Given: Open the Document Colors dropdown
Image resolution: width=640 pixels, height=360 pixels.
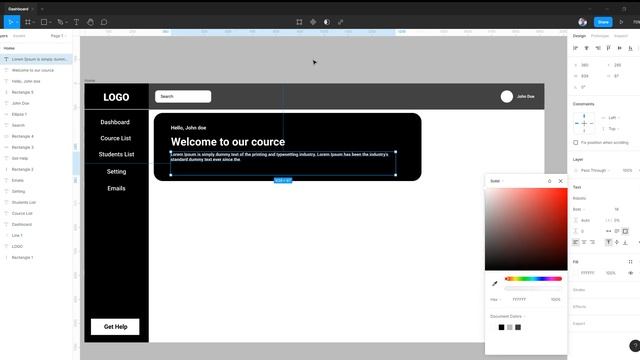Looking at the screenshot, I should (x=507, y=316).
